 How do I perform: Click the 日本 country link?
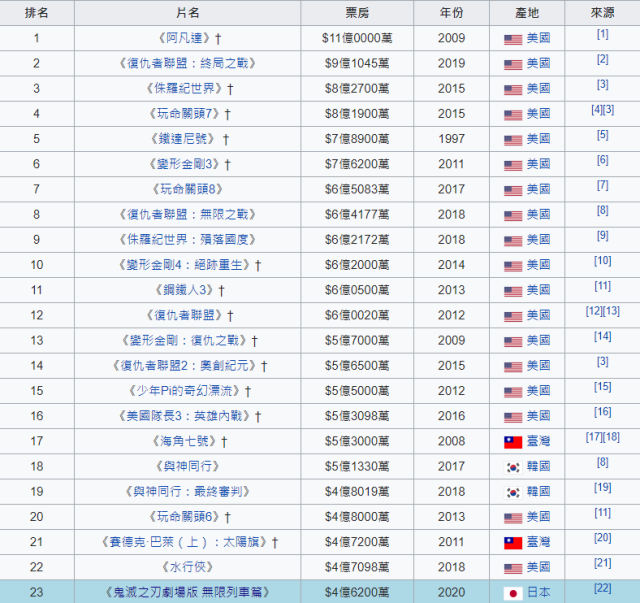click(538, 592)
